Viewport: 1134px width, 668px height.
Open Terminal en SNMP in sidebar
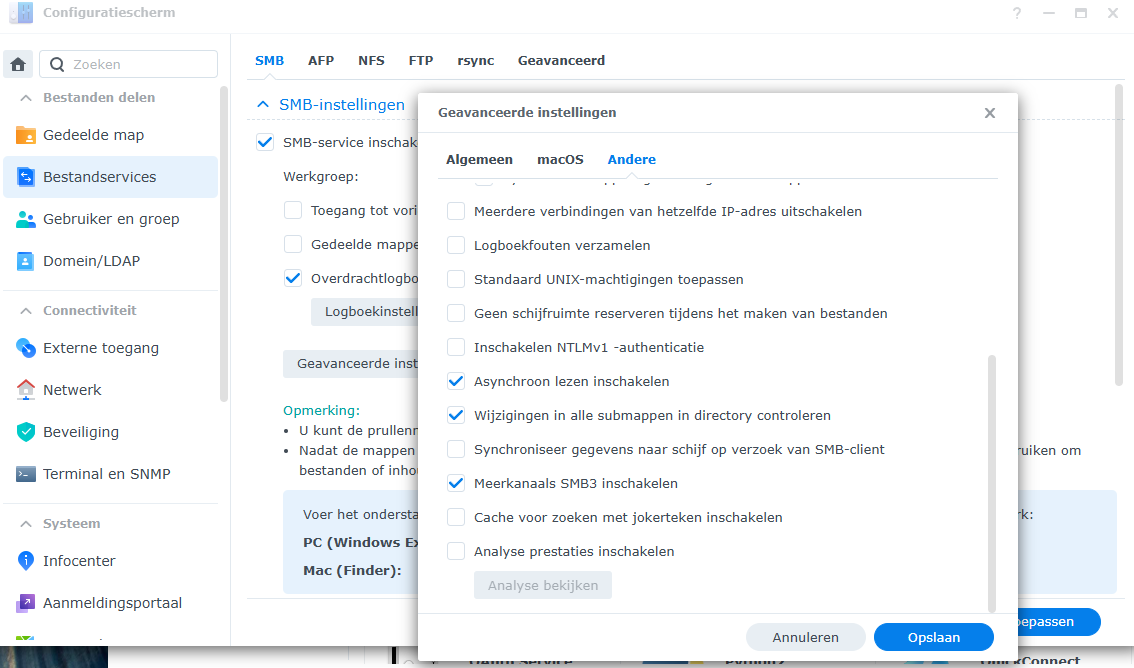pos(110,474)
